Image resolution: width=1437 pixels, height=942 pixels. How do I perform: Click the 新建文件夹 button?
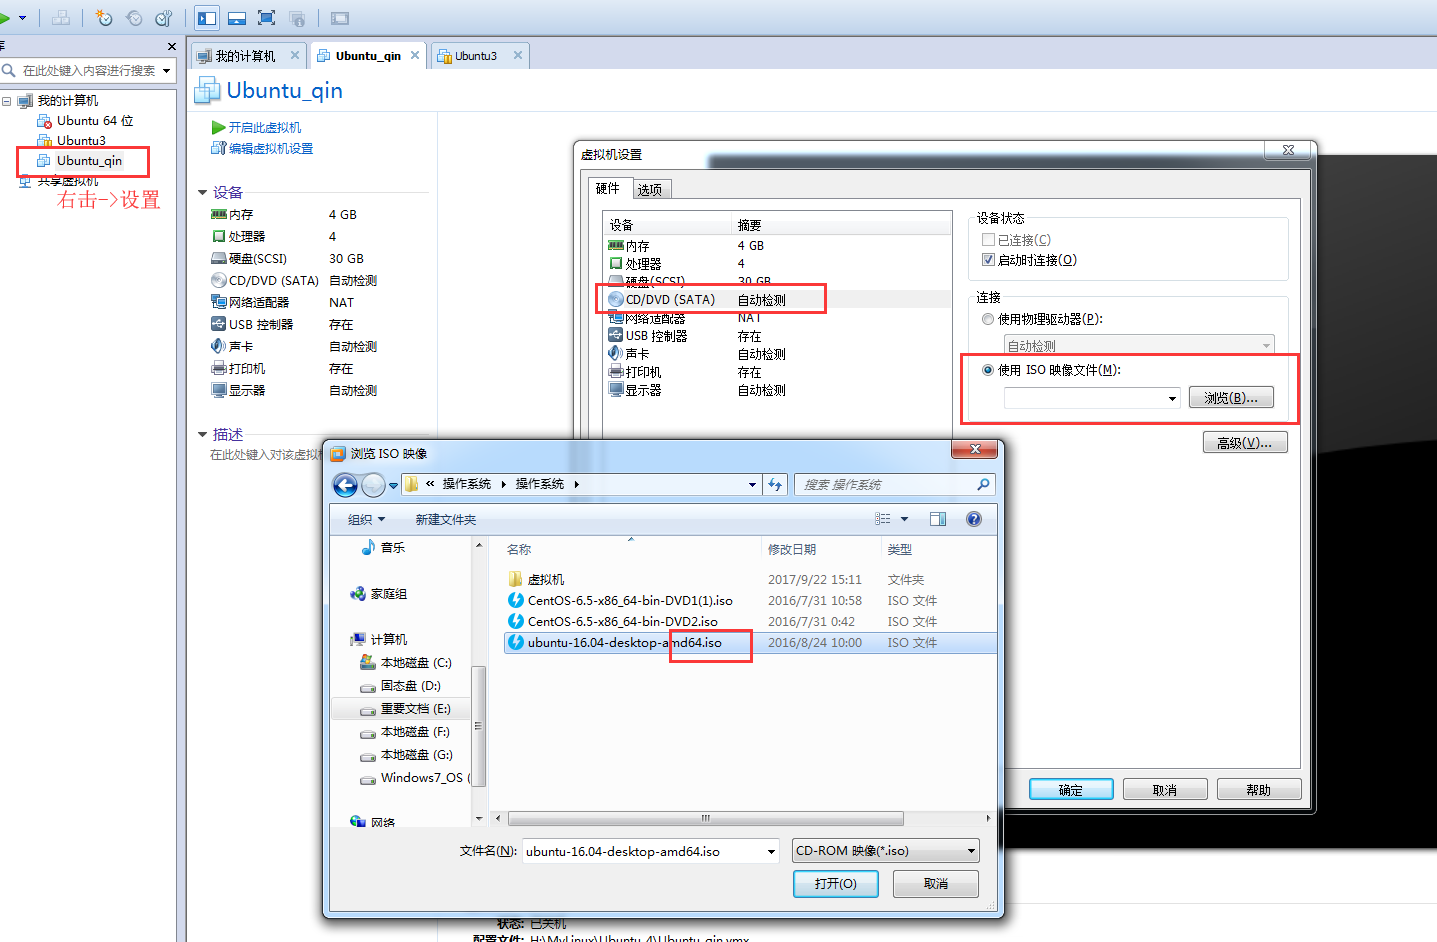[446, 520]
